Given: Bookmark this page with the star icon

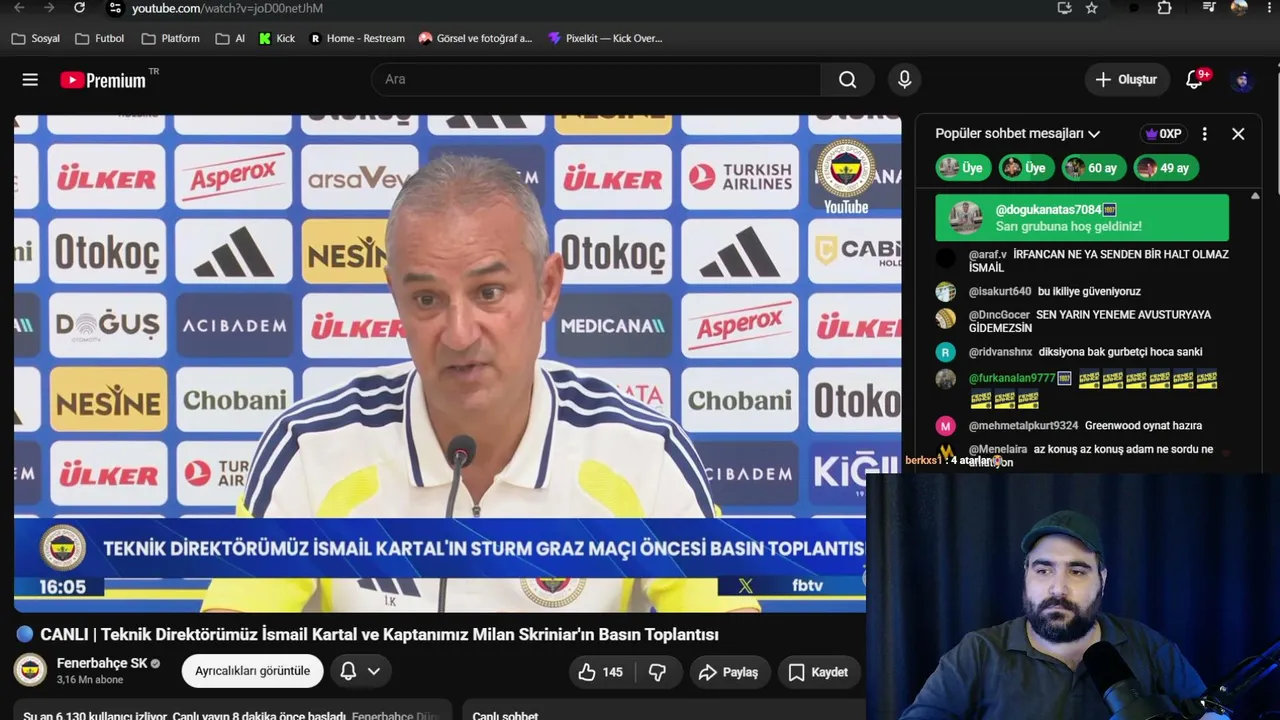Looking at the screenshot, I should (x=1092, y=8).
